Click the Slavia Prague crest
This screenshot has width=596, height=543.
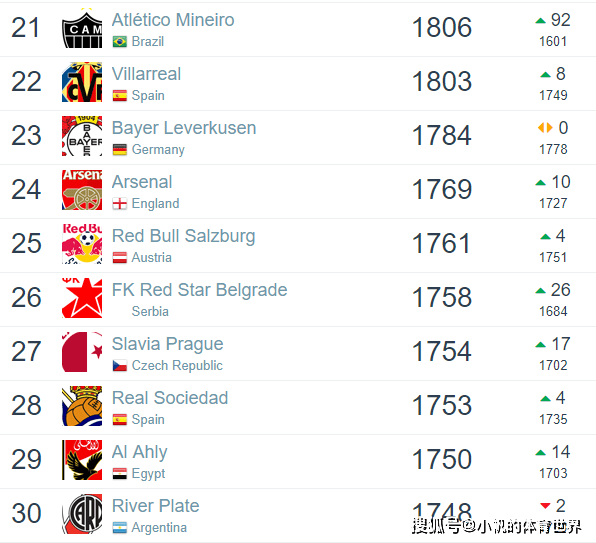82,352
